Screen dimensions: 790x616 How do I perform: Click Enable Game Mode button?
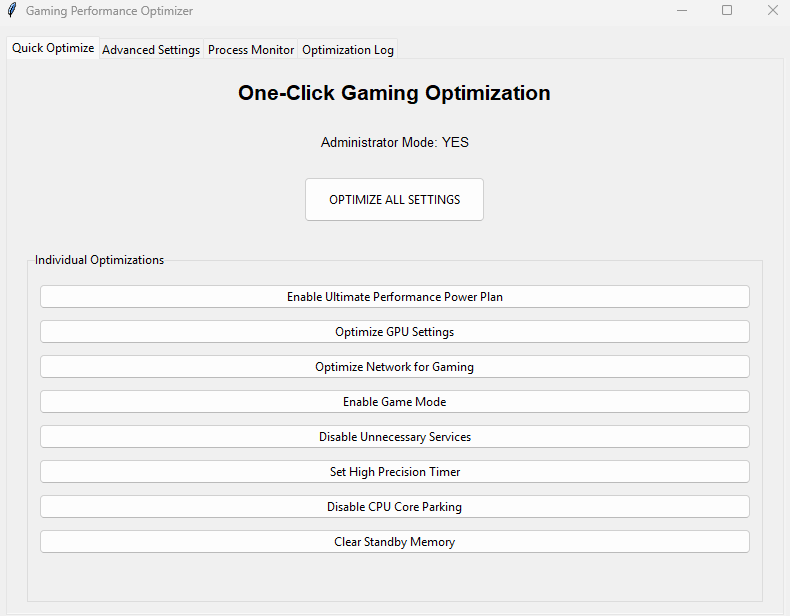tap(395, 402)
